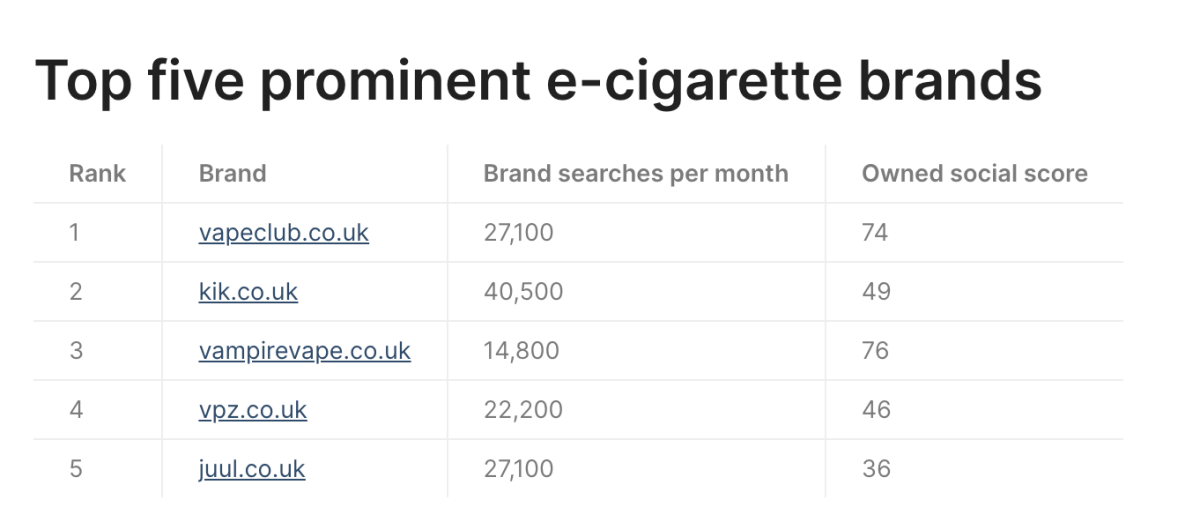Image resolution: width=1200 pixels, height=522 pixels.
Task: Select the Owned social score header
Action: pos(974,174)
